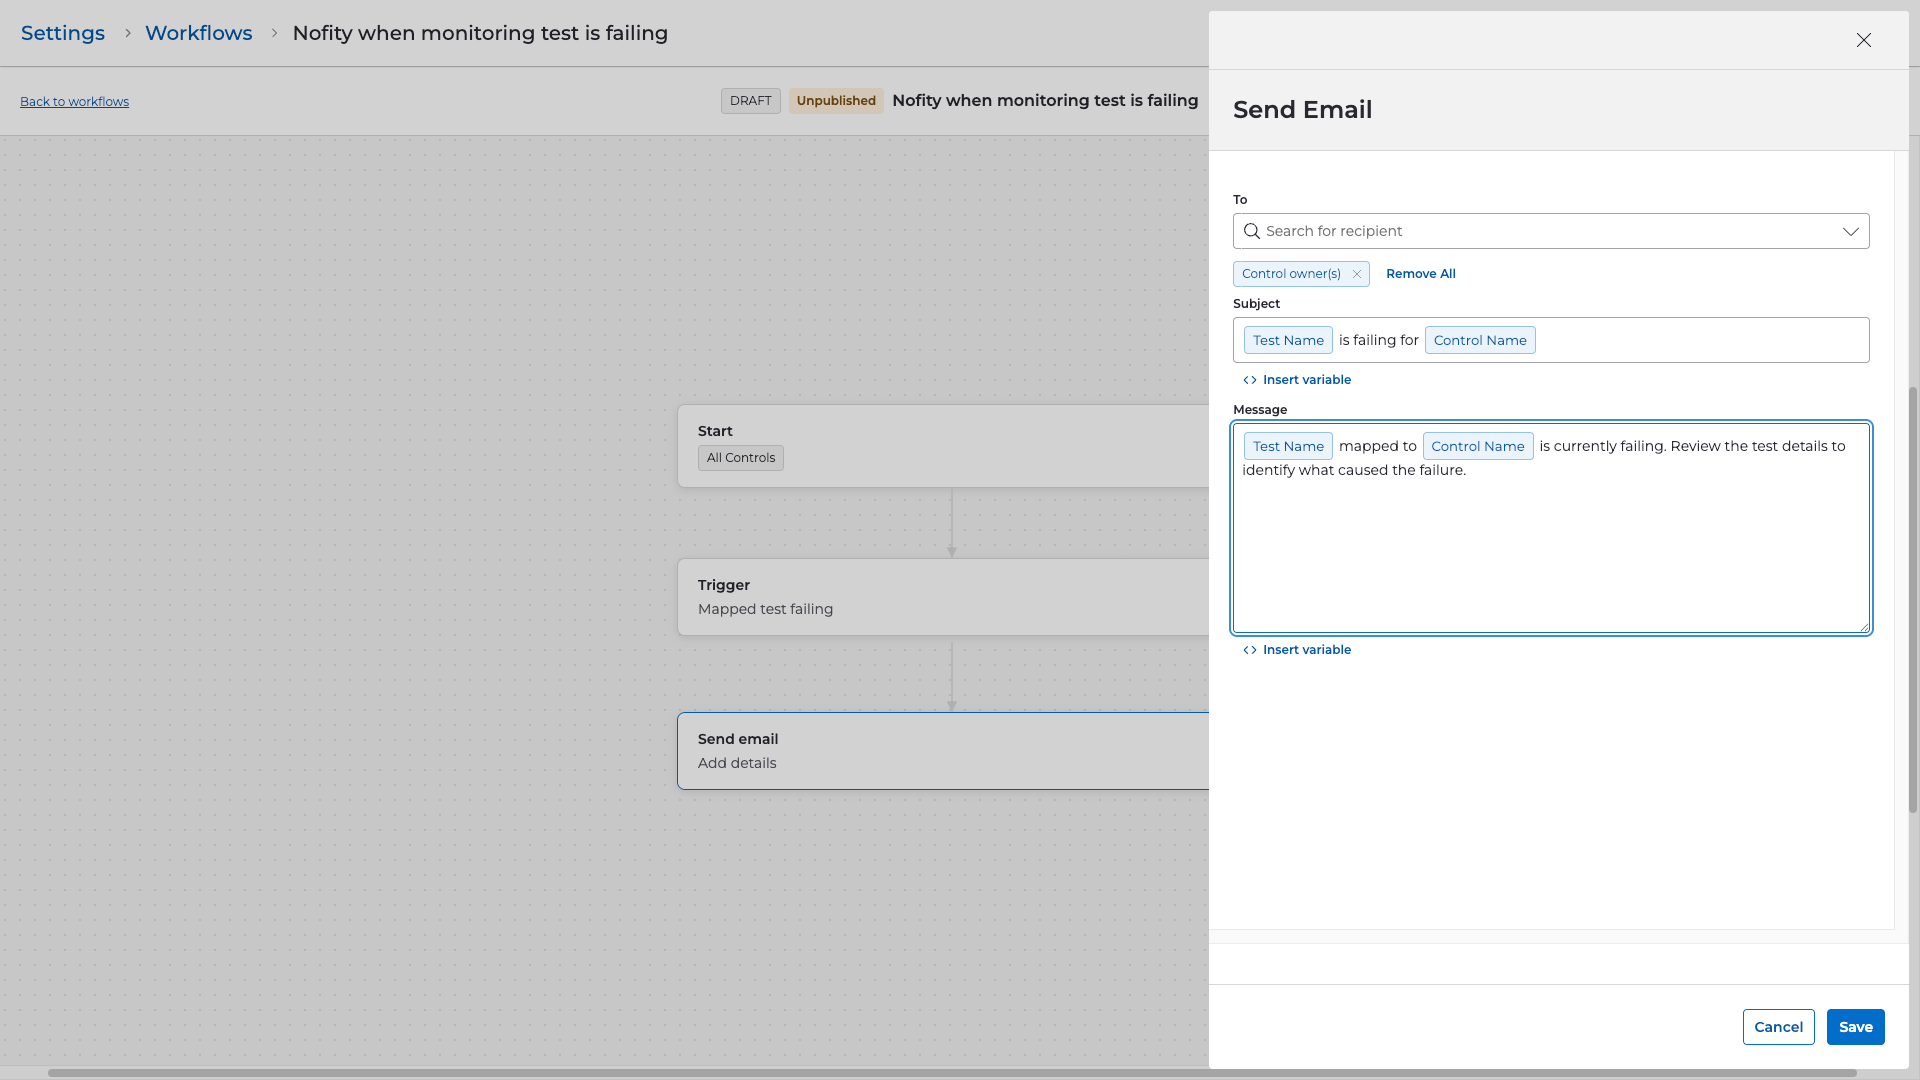This screenshot has height=1080, width=1920.
Task: Click Remove All recipients link
Action: (x=1420, y=274)
